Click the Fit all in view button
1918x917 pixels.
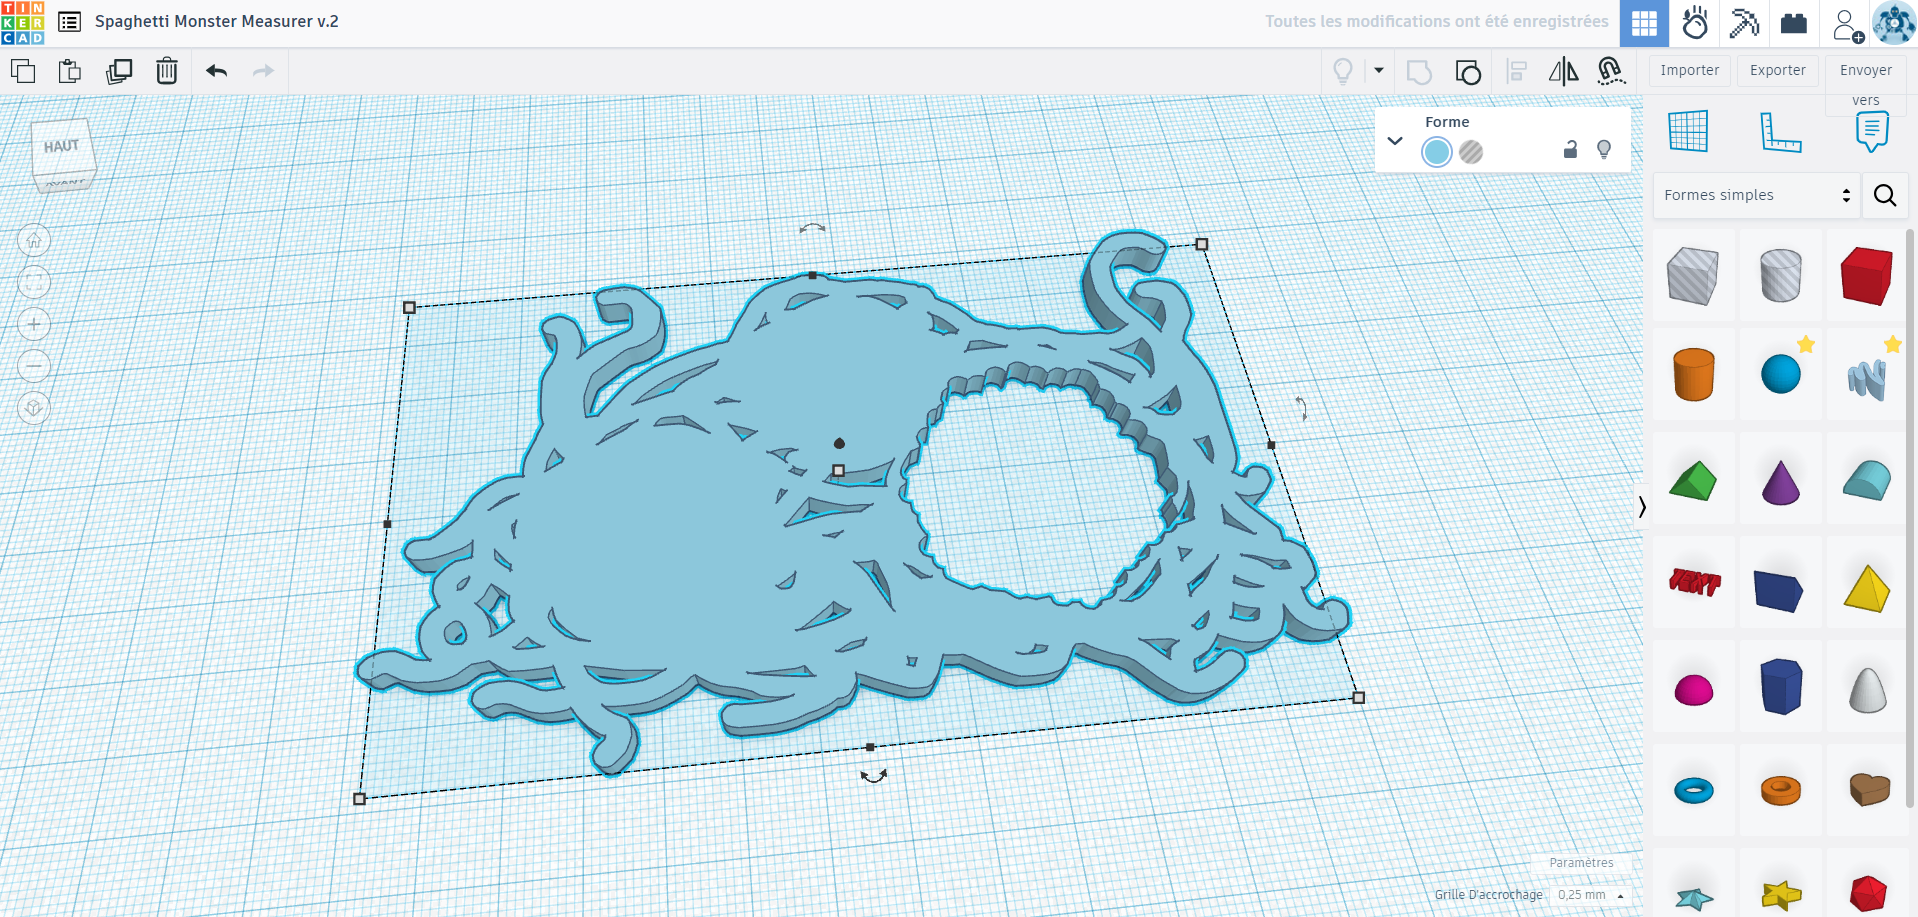click(x=34, y=282)
